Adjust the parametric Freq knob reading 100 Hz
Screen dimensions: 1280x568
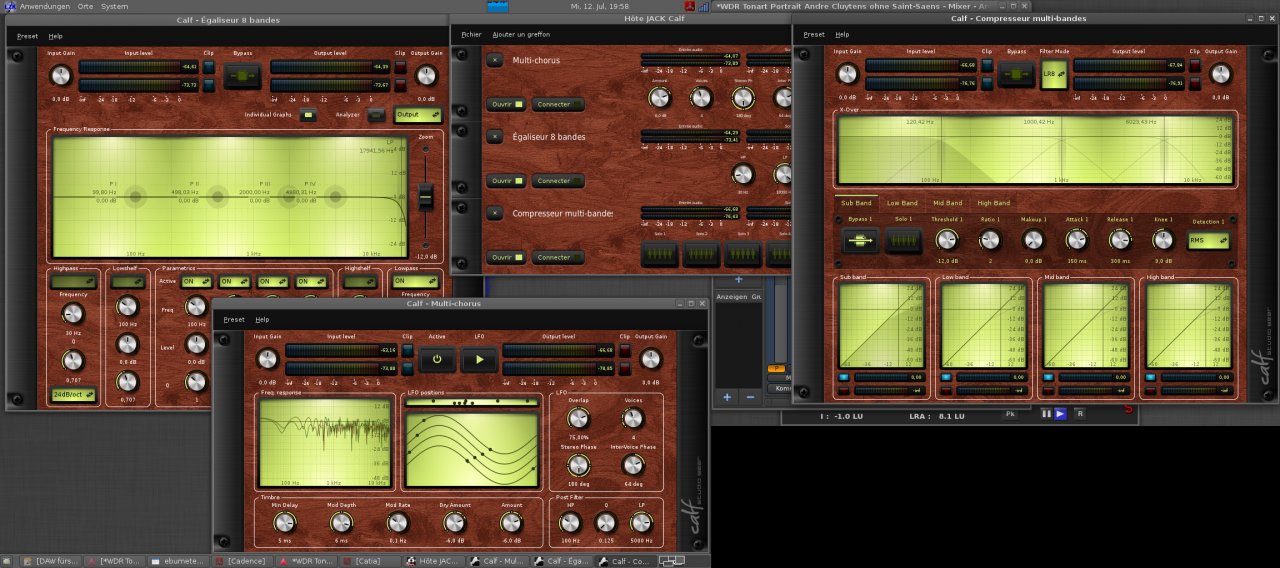click(196, 306)
